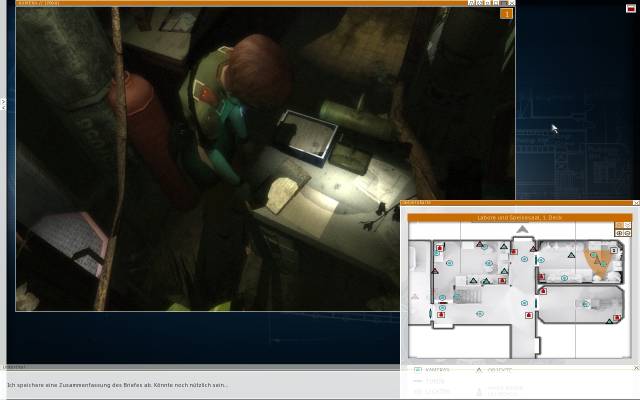
Task: Expand the left edge side panel arrow
Action: coord(3,102)
